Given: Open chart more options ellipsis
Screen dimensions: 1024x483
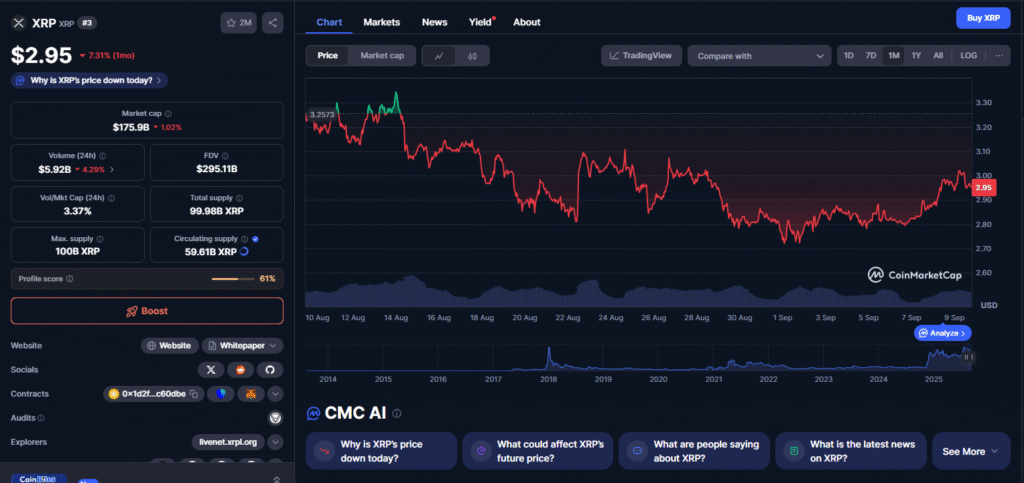Looking at the screenshot, I should [x=999, y=55].
